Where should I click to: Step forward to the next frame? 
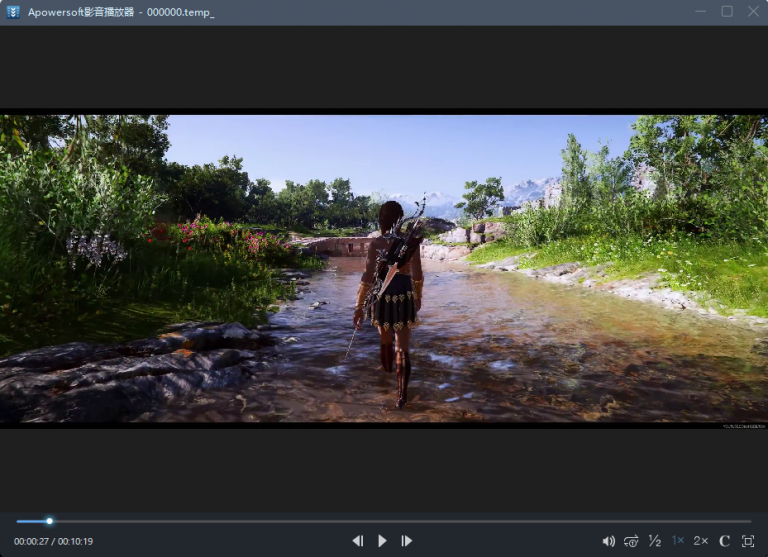click(x=407, y=541)
